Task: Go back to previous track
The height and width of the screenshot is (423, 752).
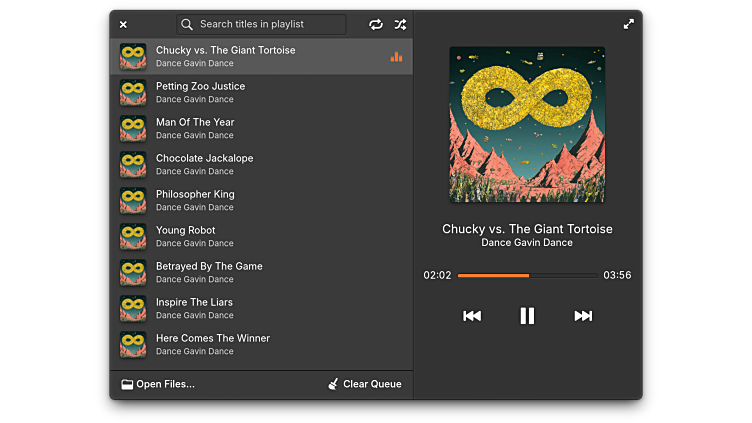Action: coord(472,316)
